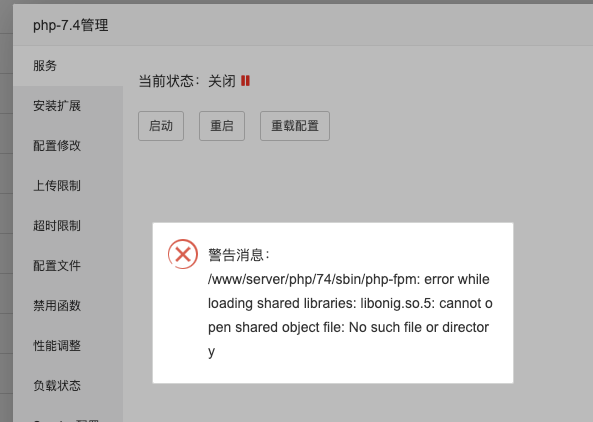Image resolution: width=593 pixels, height=422 pixels.
Task: Switch to the 配置修改 tab
Action: 68,146
